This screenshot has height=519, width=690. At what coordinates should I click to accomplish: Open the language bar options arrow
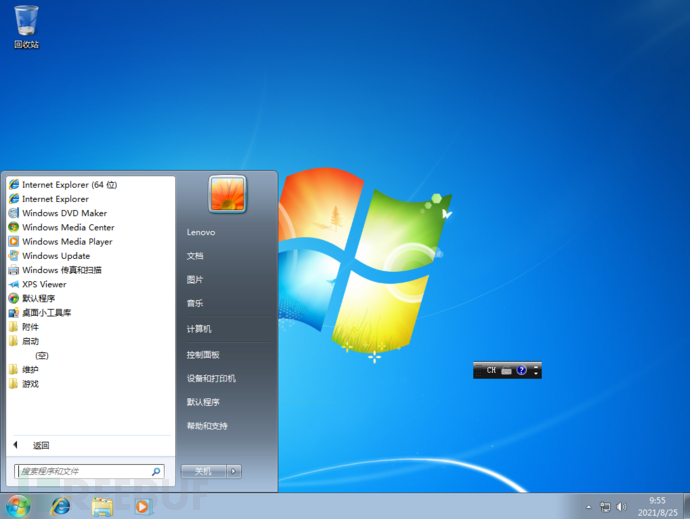coord(536,370)
